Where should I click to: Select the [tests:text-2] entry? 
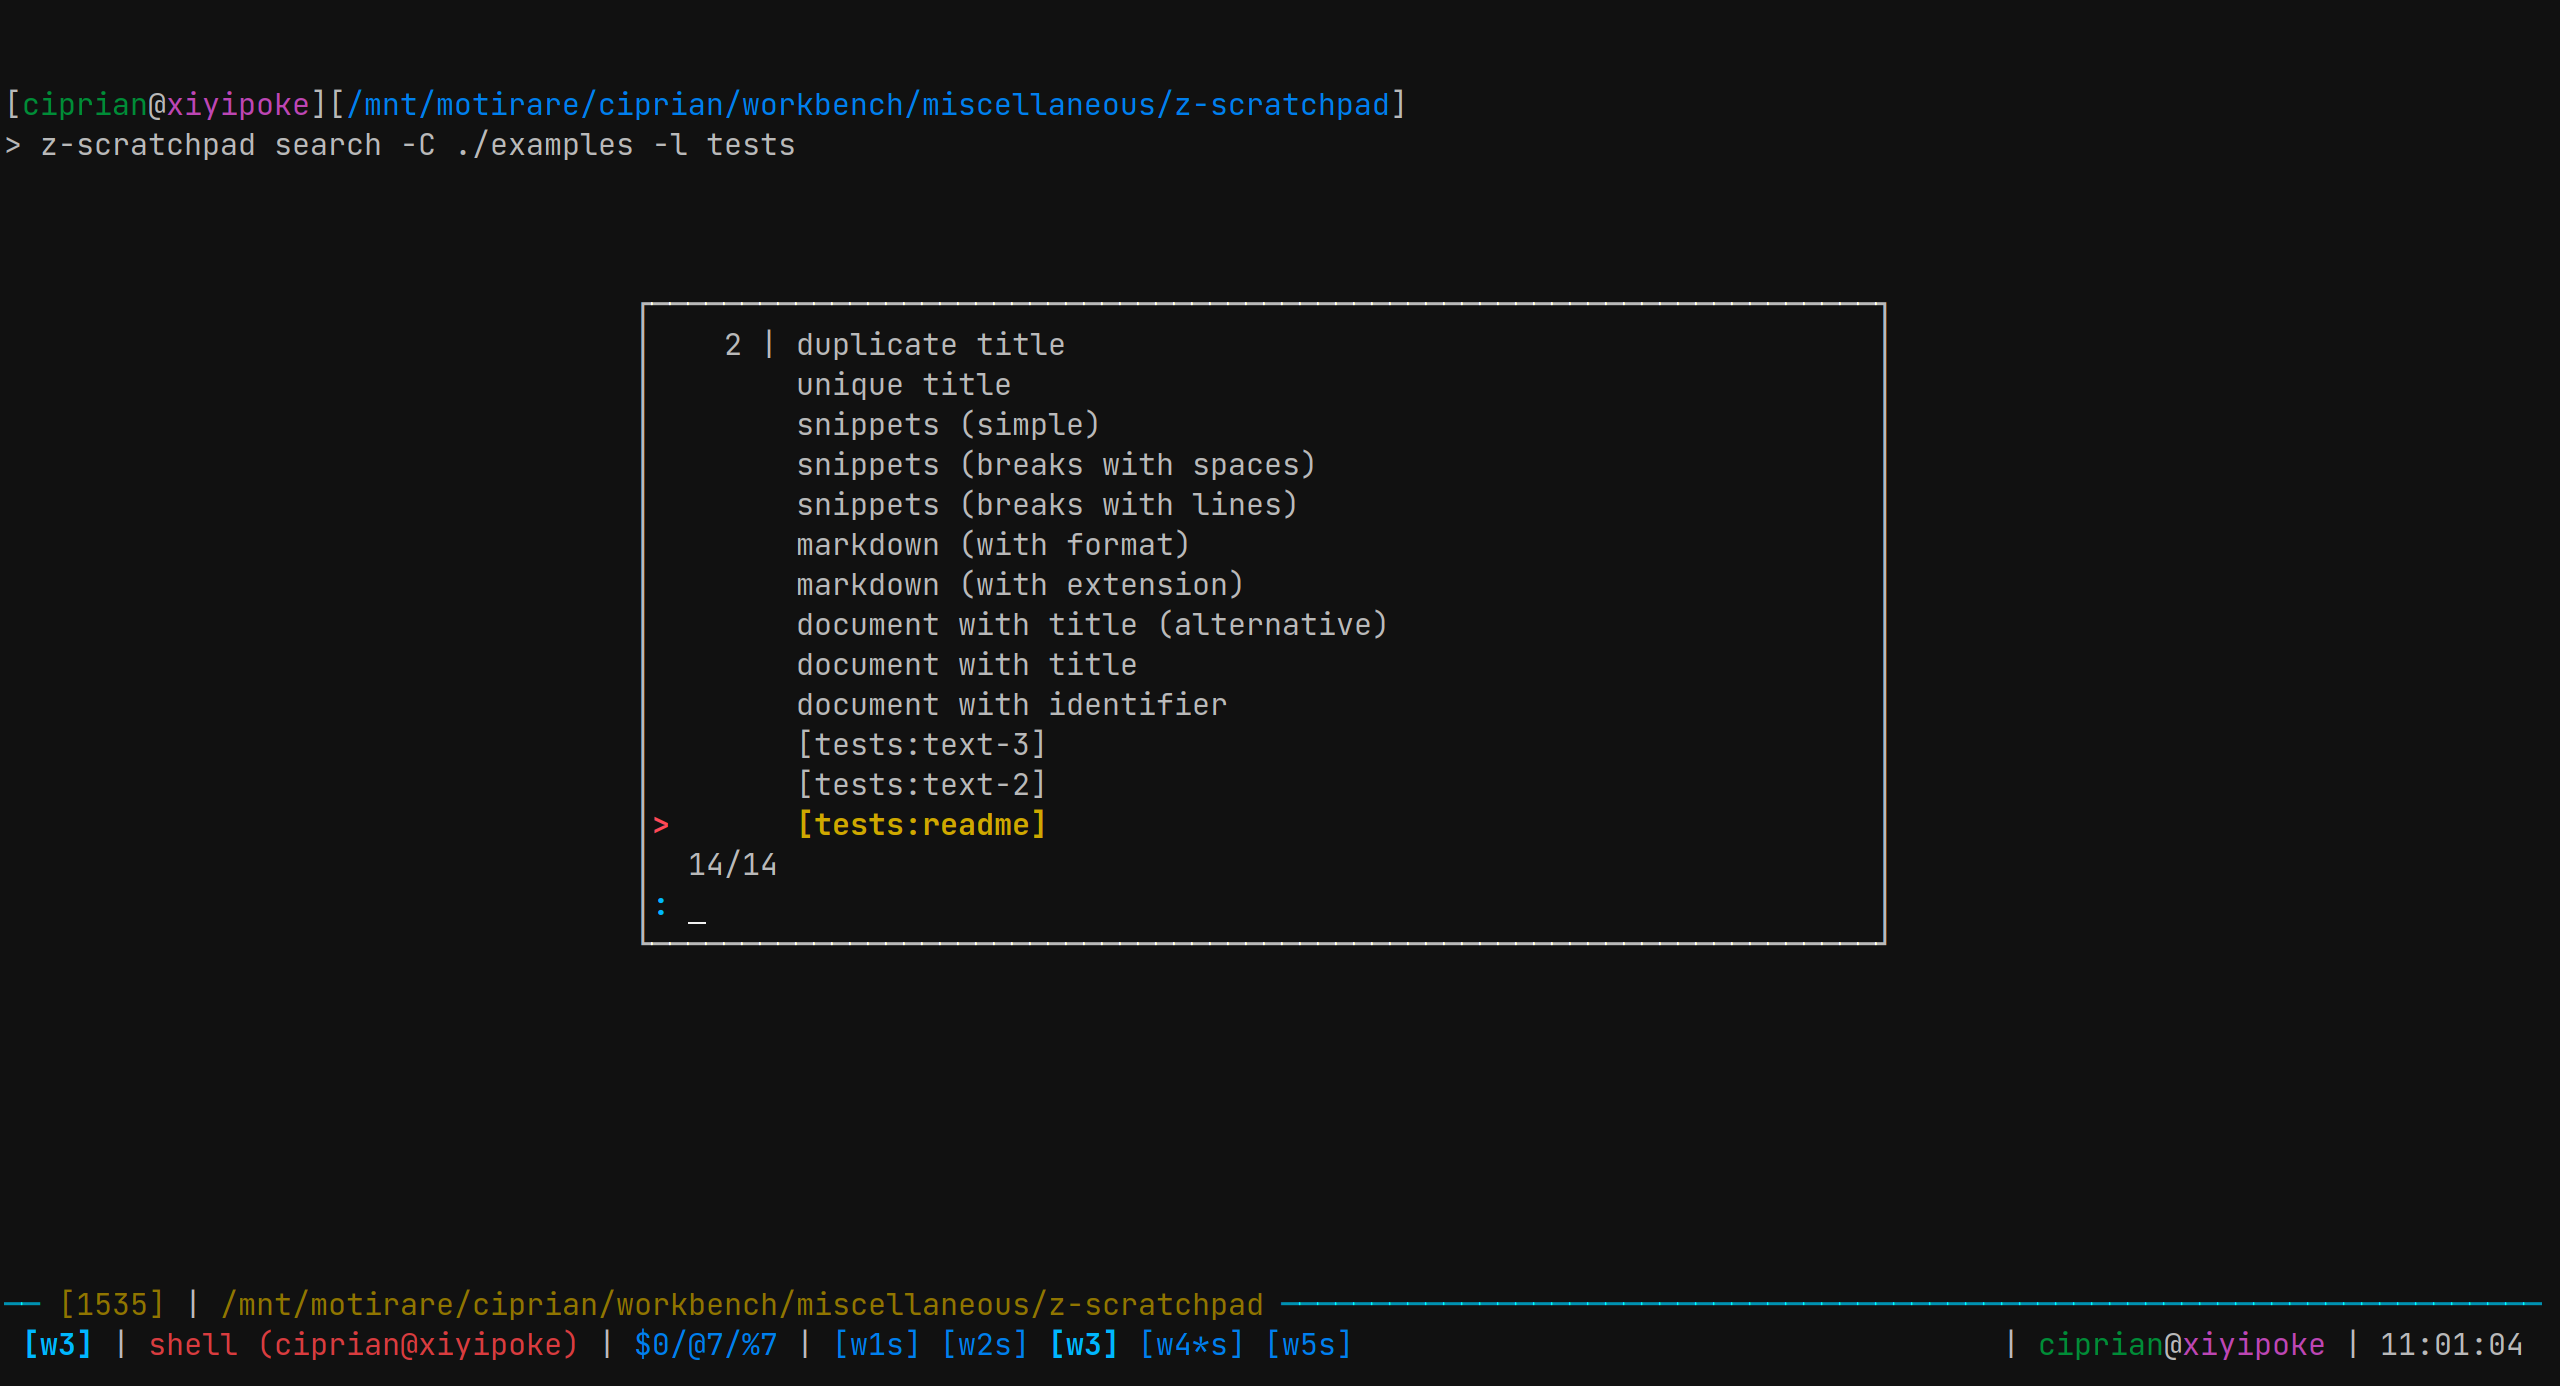[x=921, y=785]
